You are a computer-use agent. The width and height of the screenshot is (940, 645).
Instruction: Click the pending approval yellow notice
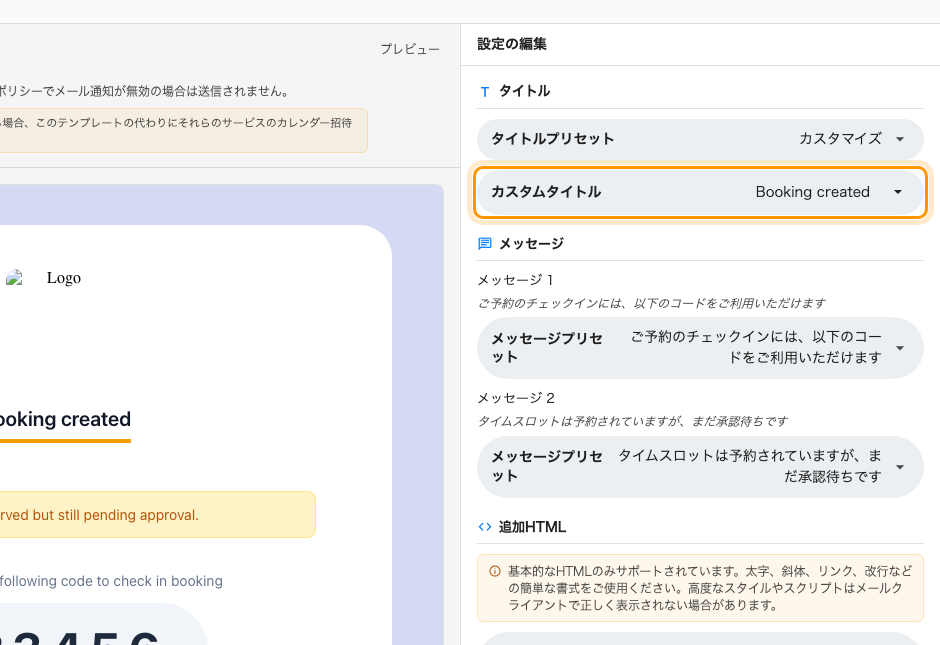pyautogui.click(x=158, y=514)
